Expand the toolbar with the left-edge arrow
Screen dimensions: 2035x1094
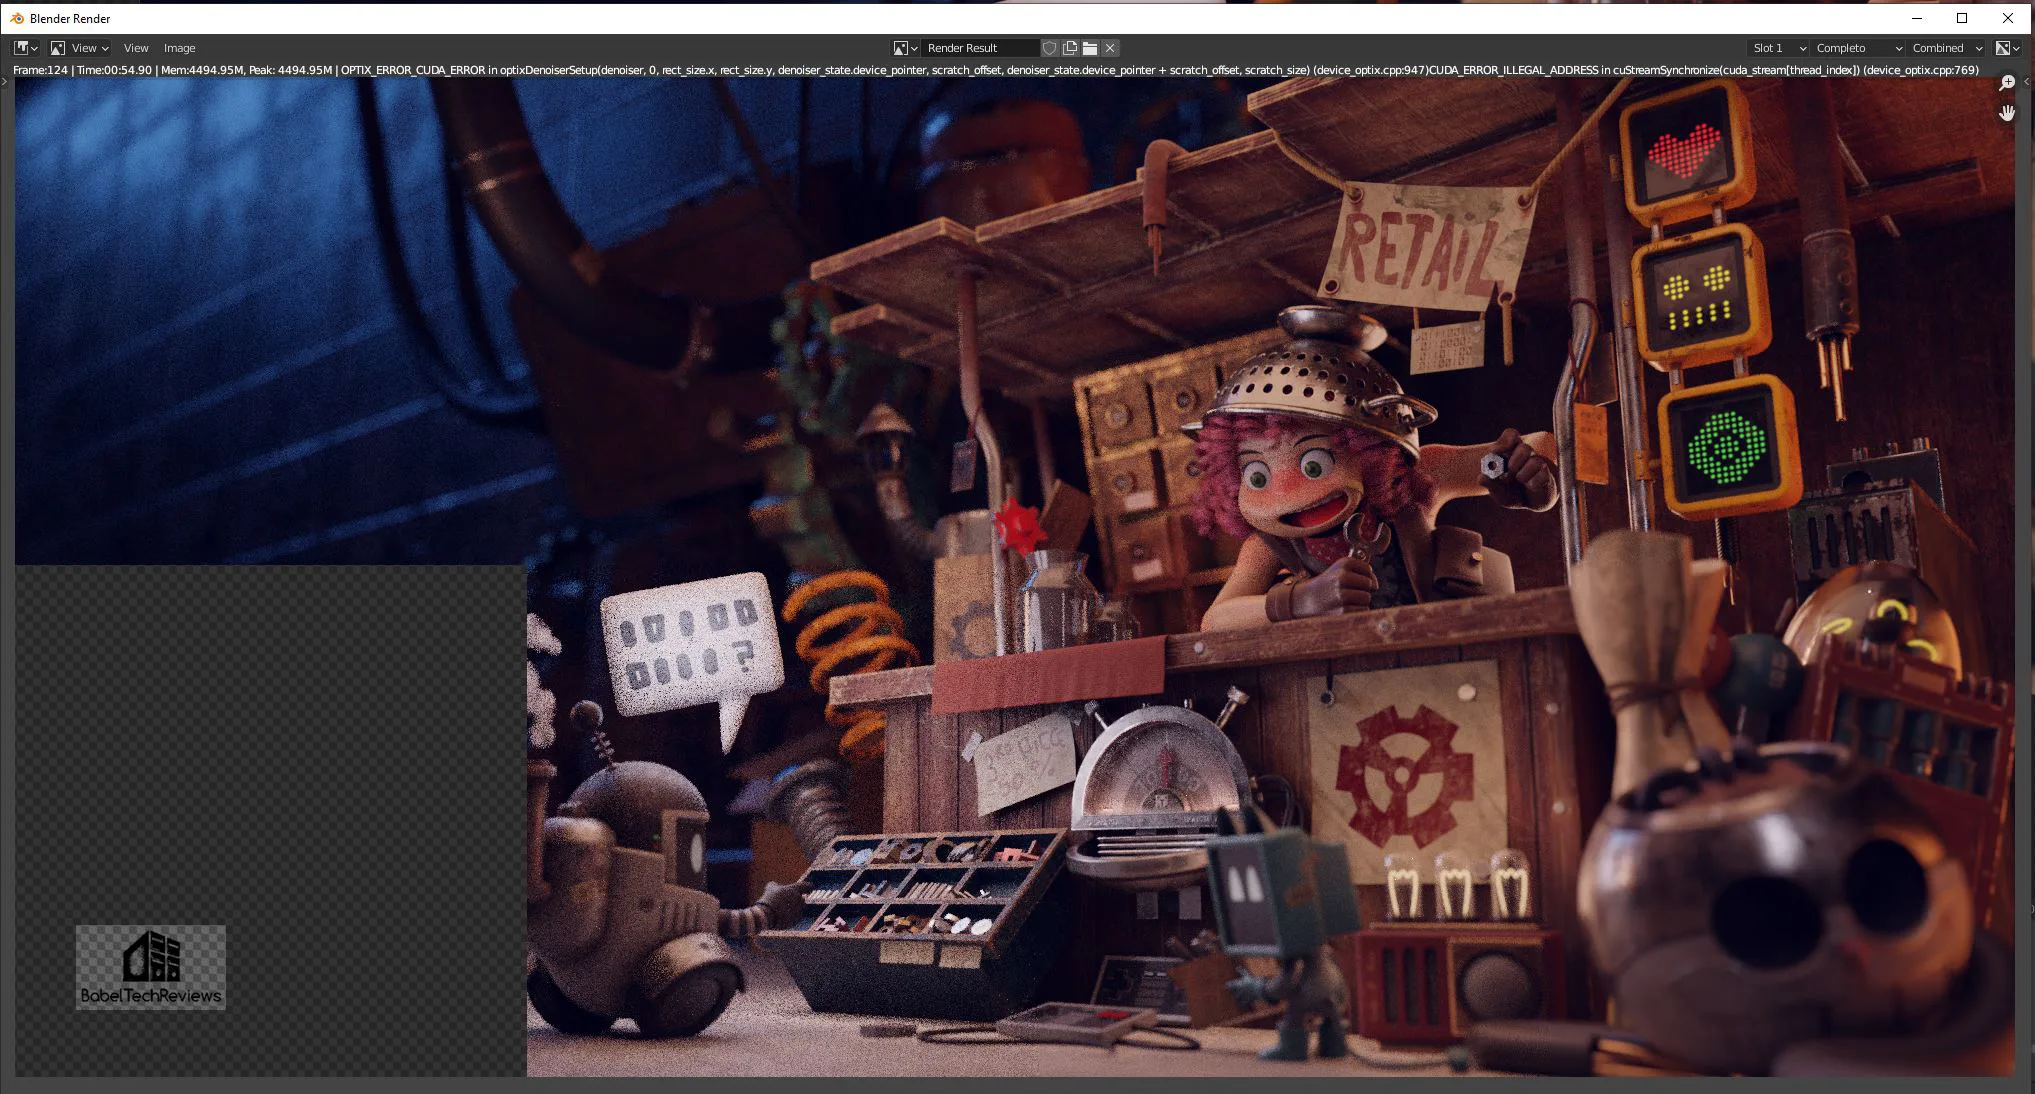point(5,81)
